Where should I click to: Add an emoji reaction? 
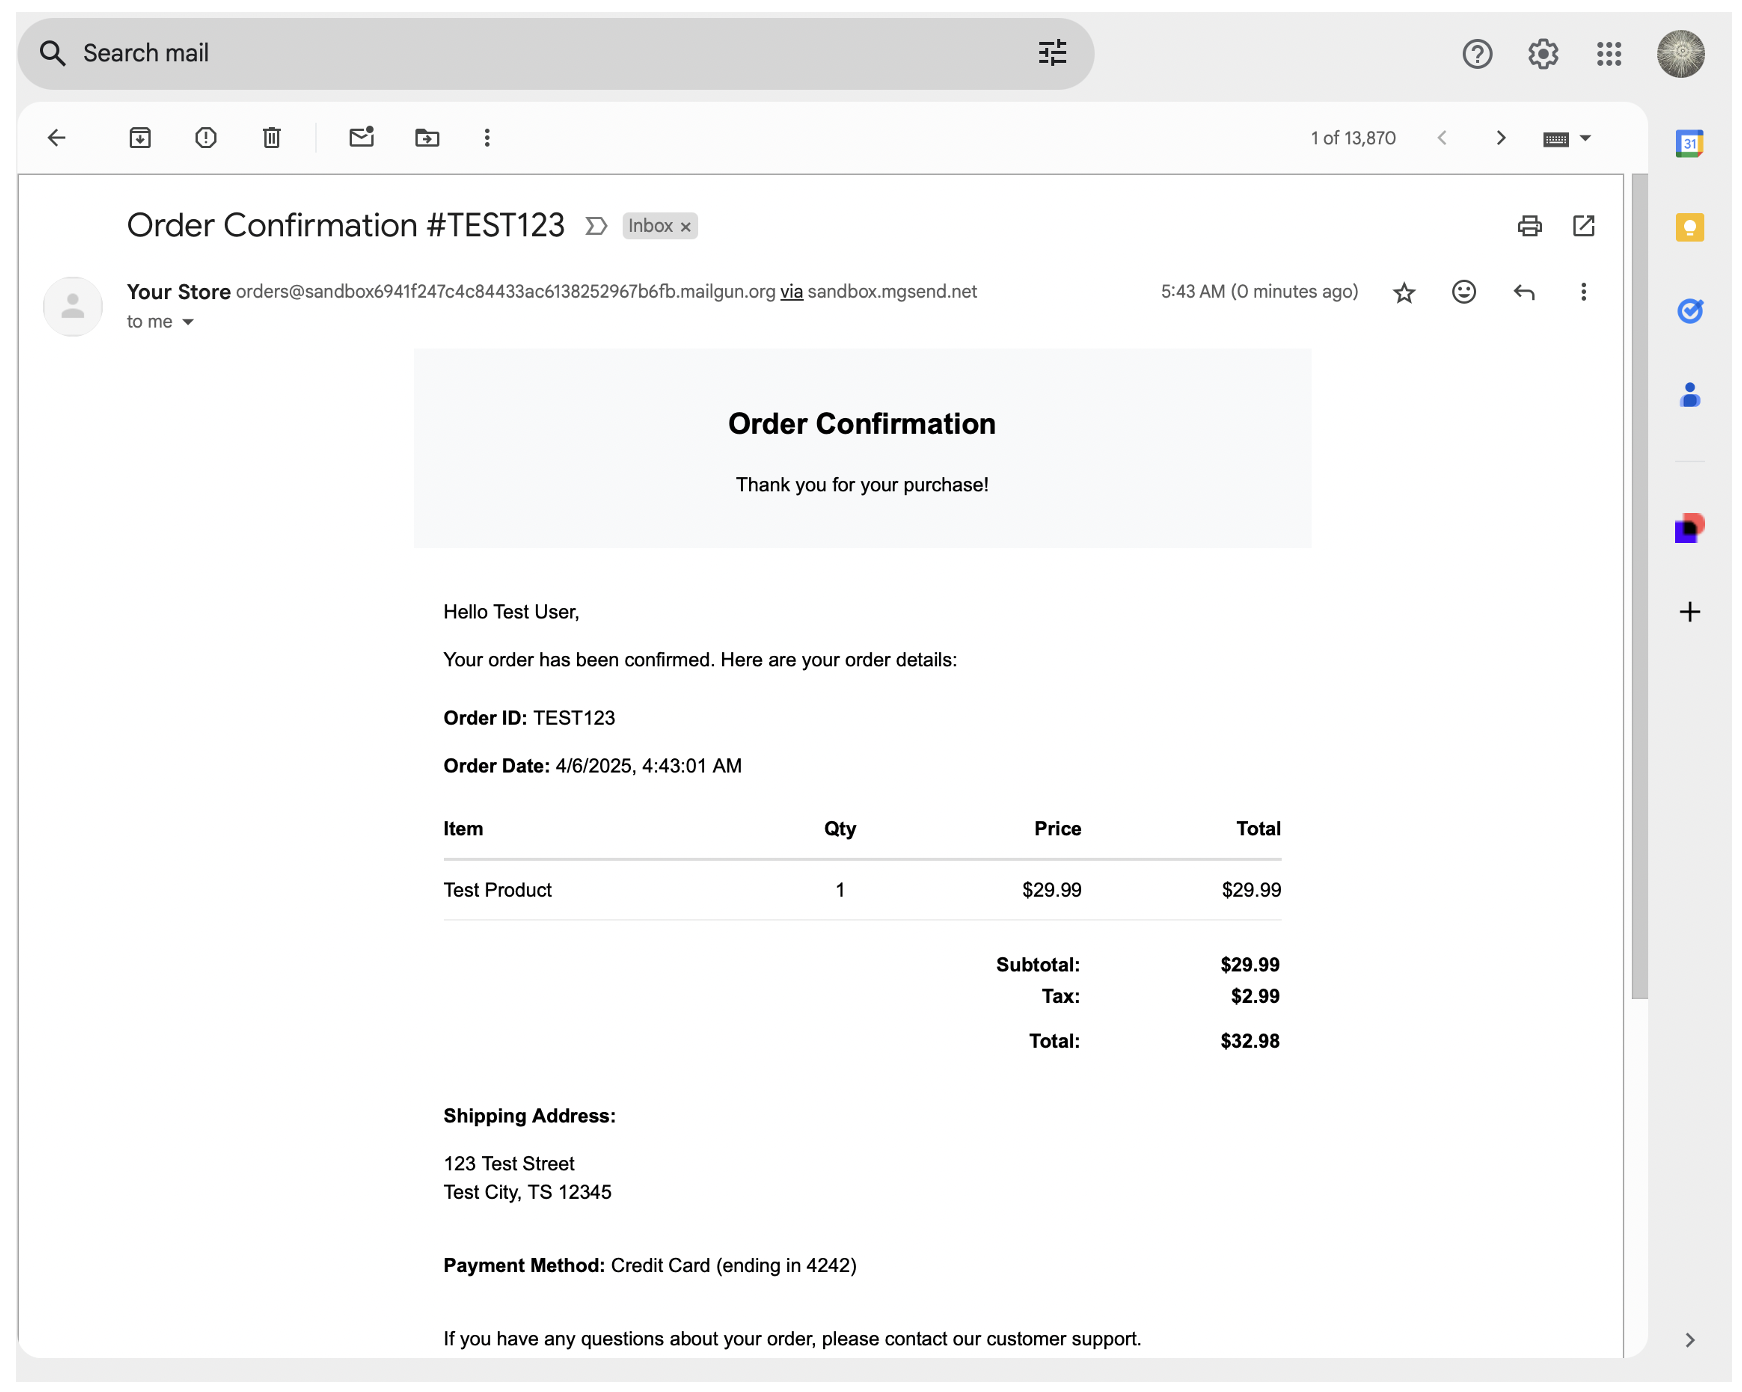1464,292
